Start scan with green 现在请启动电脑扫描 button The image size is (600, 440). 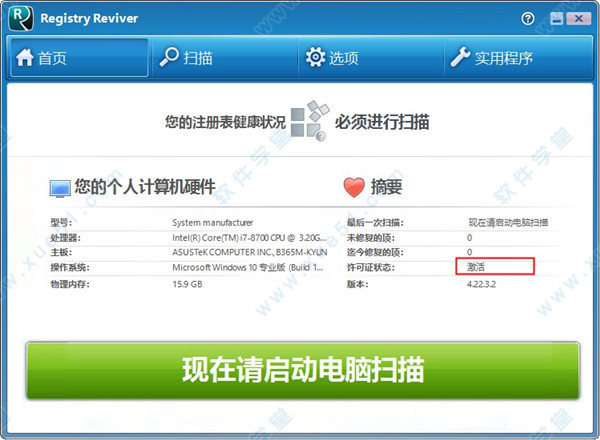tap(303, 370)
